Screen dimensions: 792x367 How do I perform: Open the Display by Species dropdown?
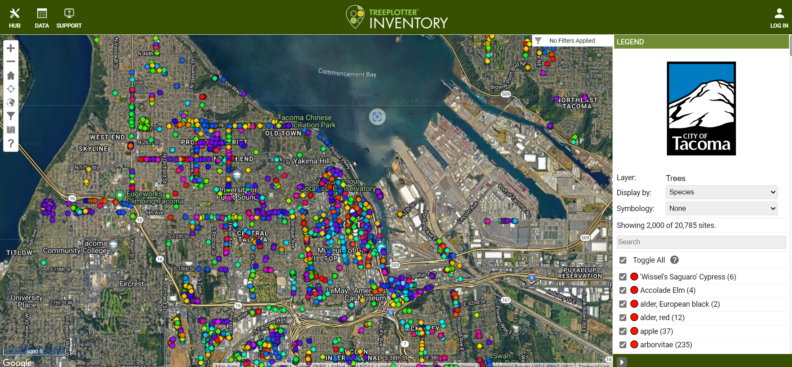pos(722,192)
